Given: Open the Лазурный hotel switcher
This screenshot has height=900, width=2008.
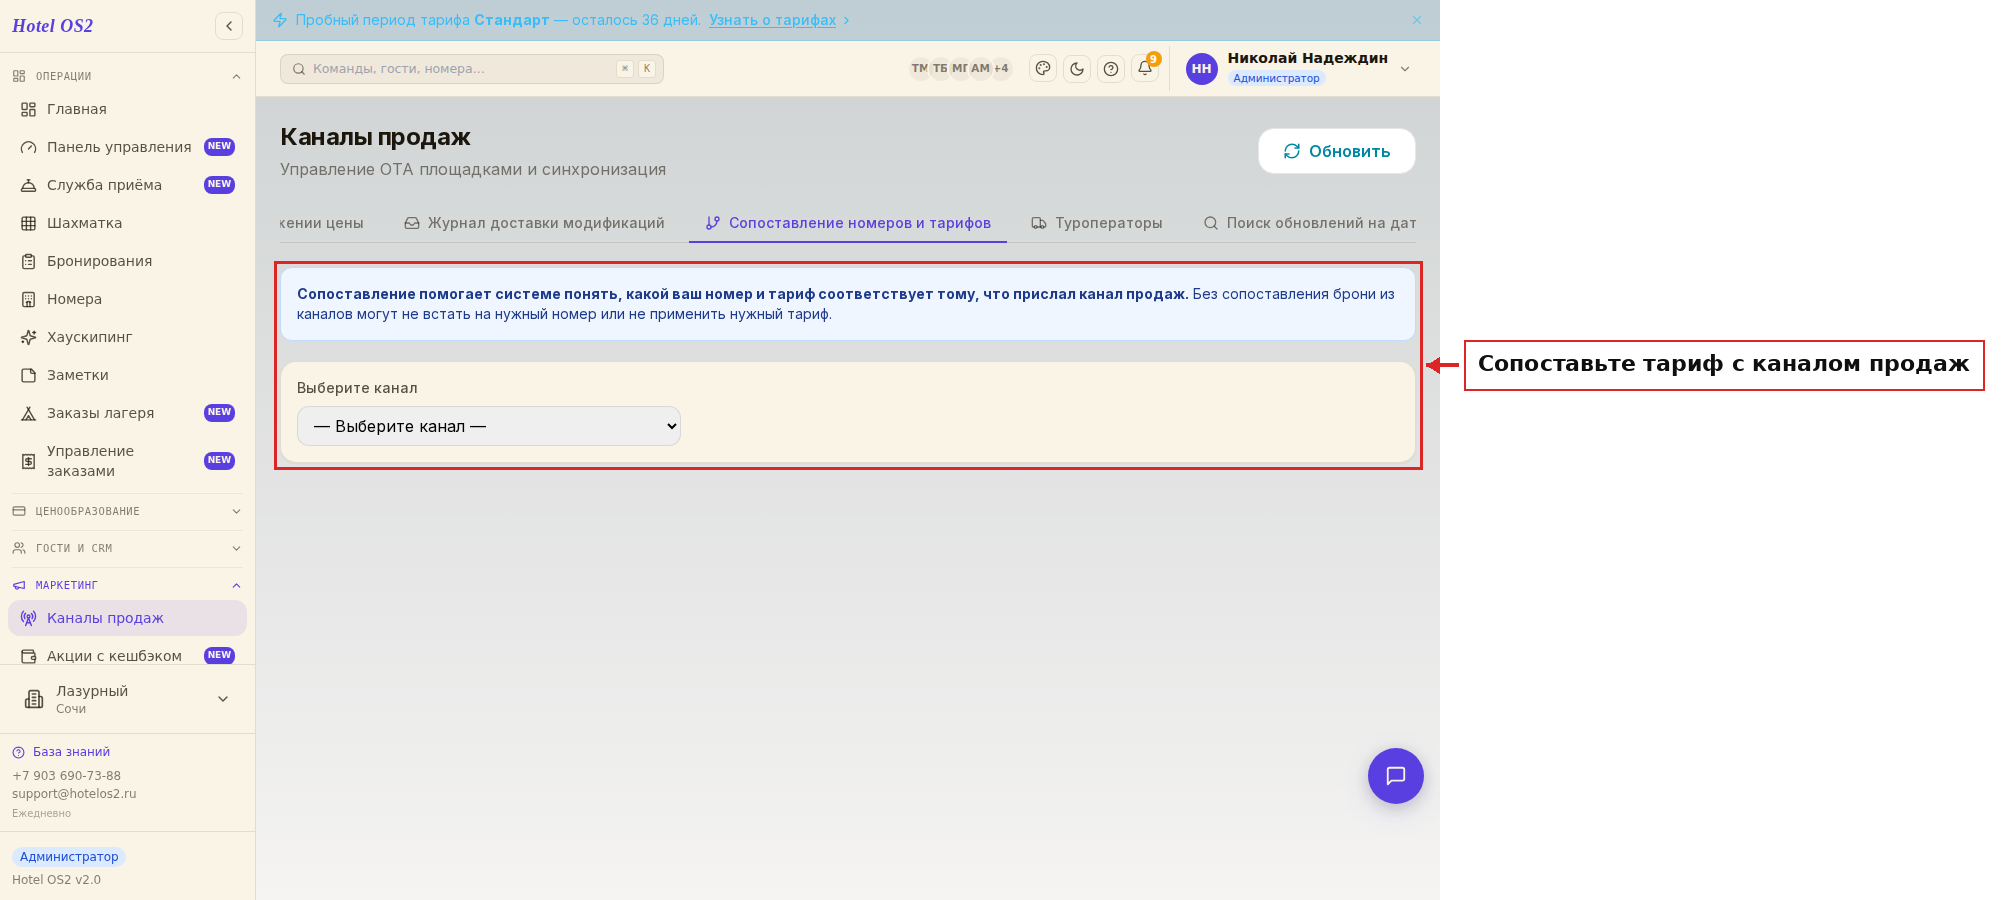Looking at the screenshot, I should [127, 699].
